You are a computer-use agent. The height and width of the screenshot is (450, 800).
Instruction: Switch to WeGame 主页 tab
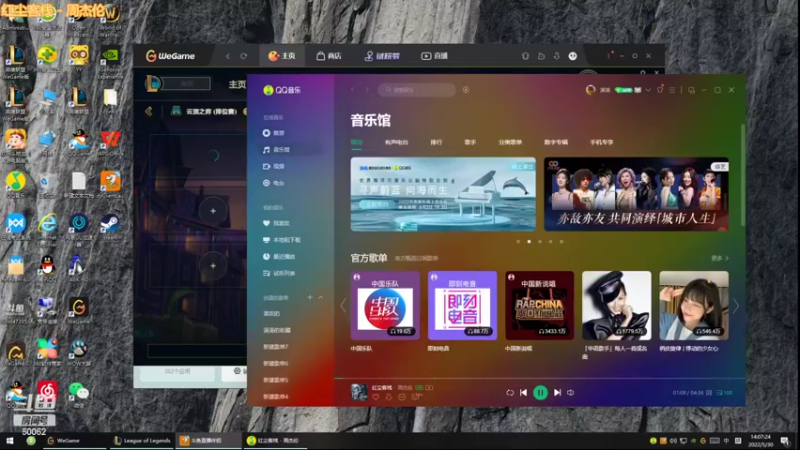(x=282, y=56)
